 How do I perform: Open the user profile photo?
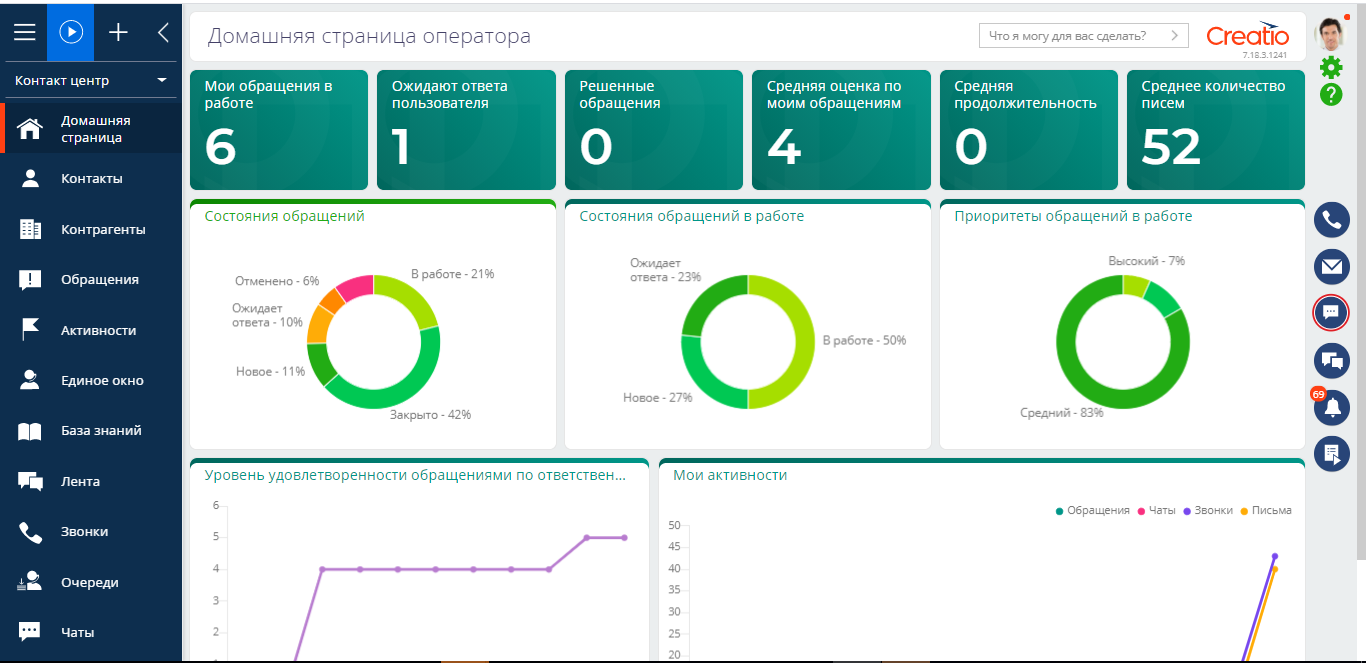pos(1331,35)
